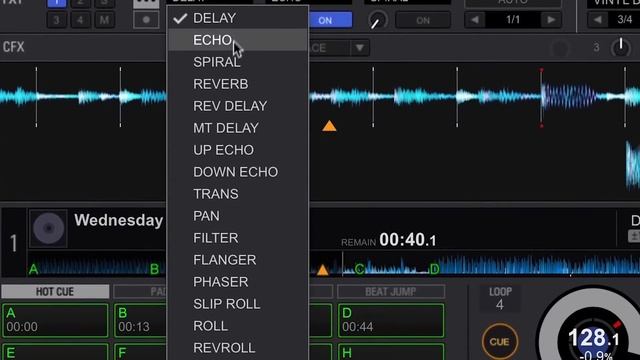Select PAN effect
The image size is (640, 360).
tap(238, 216)
